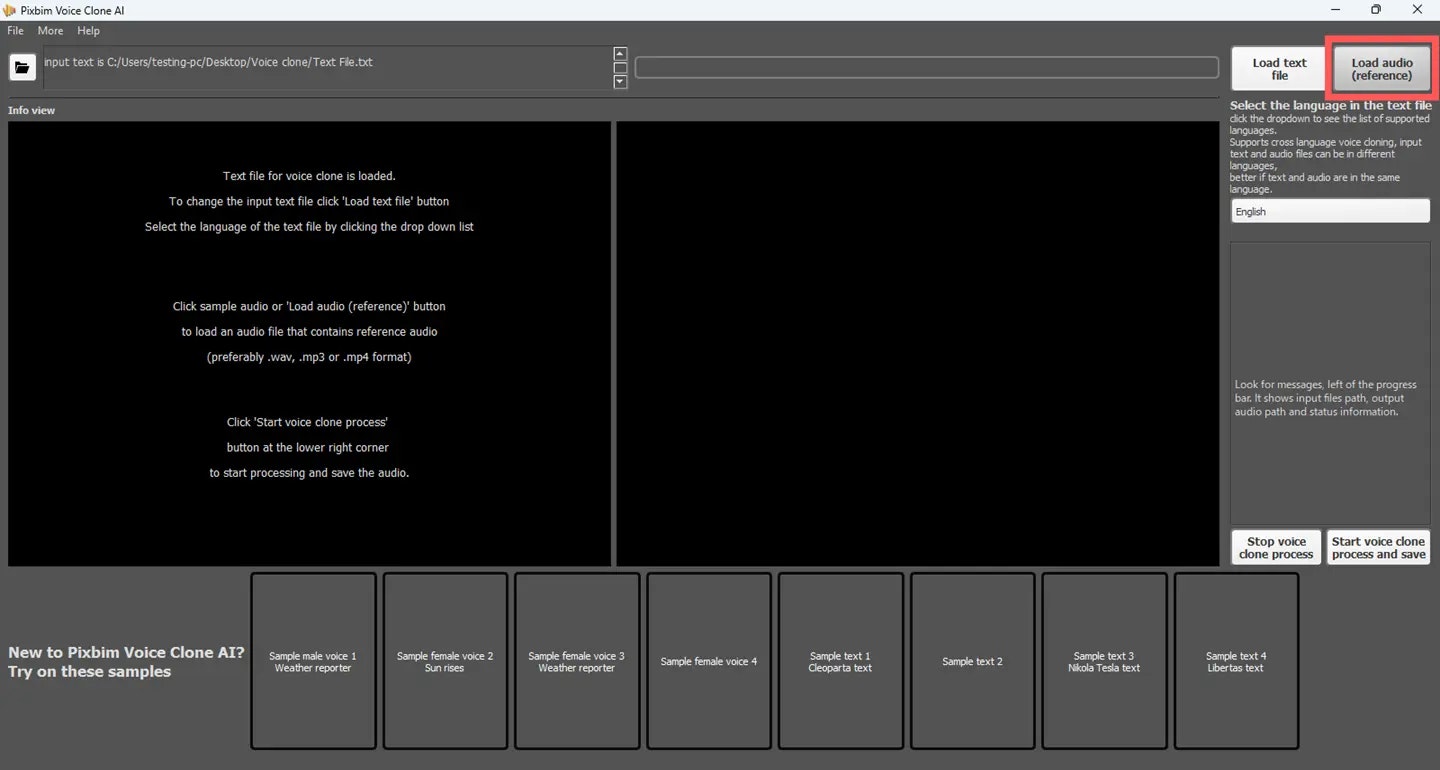The width and height of the screenshot is (1440, 770).
Task: Click 'New to Pixbim Voice Clone AI?' text
Action: (x=126, y=652)
